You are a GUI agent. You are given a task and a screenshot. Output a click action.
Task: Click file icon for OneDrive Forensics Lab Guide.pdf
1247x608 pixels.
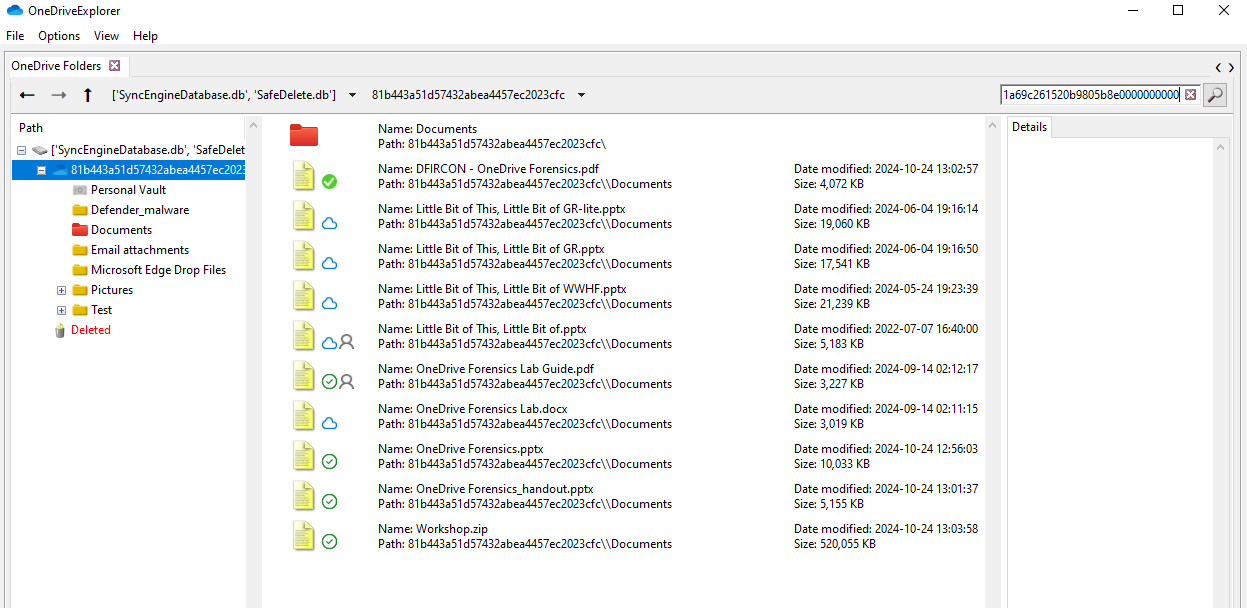pos(303,375)
